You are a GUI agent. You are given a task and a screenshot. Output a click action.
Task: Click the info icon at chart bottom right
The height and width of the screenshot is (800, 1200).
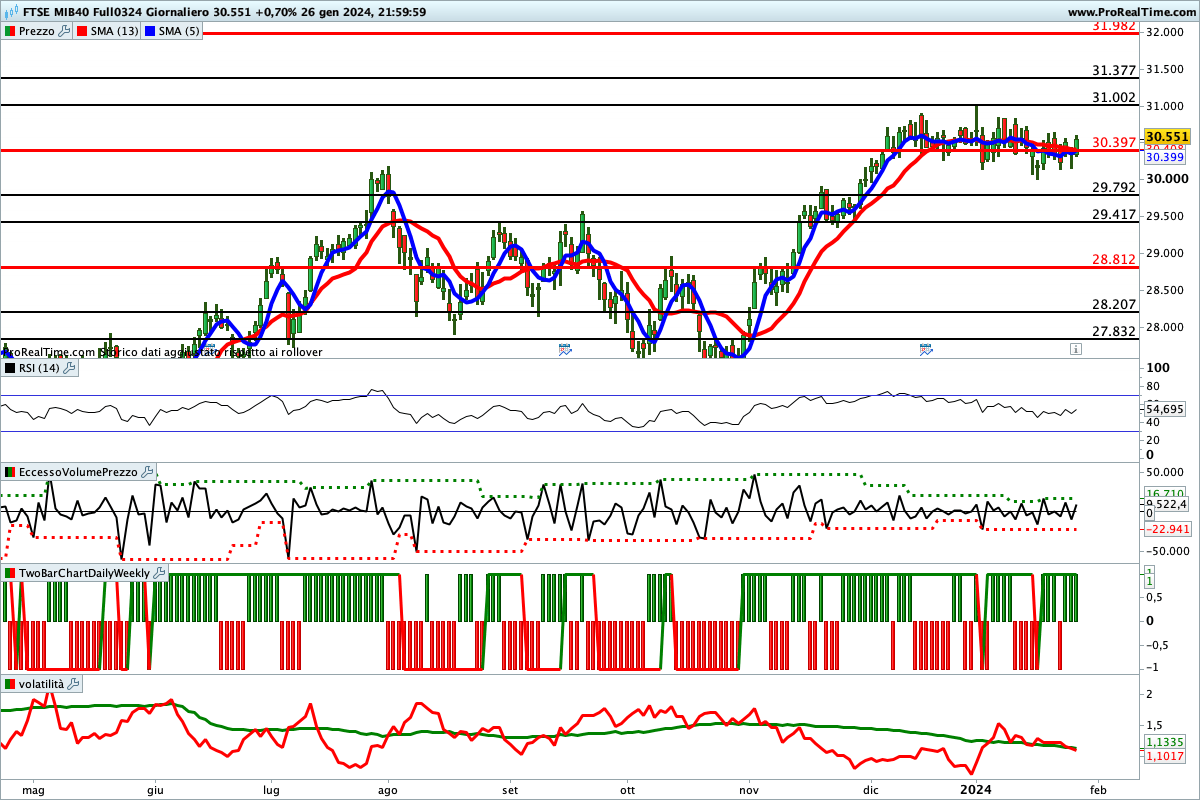tap(1075, 349)
